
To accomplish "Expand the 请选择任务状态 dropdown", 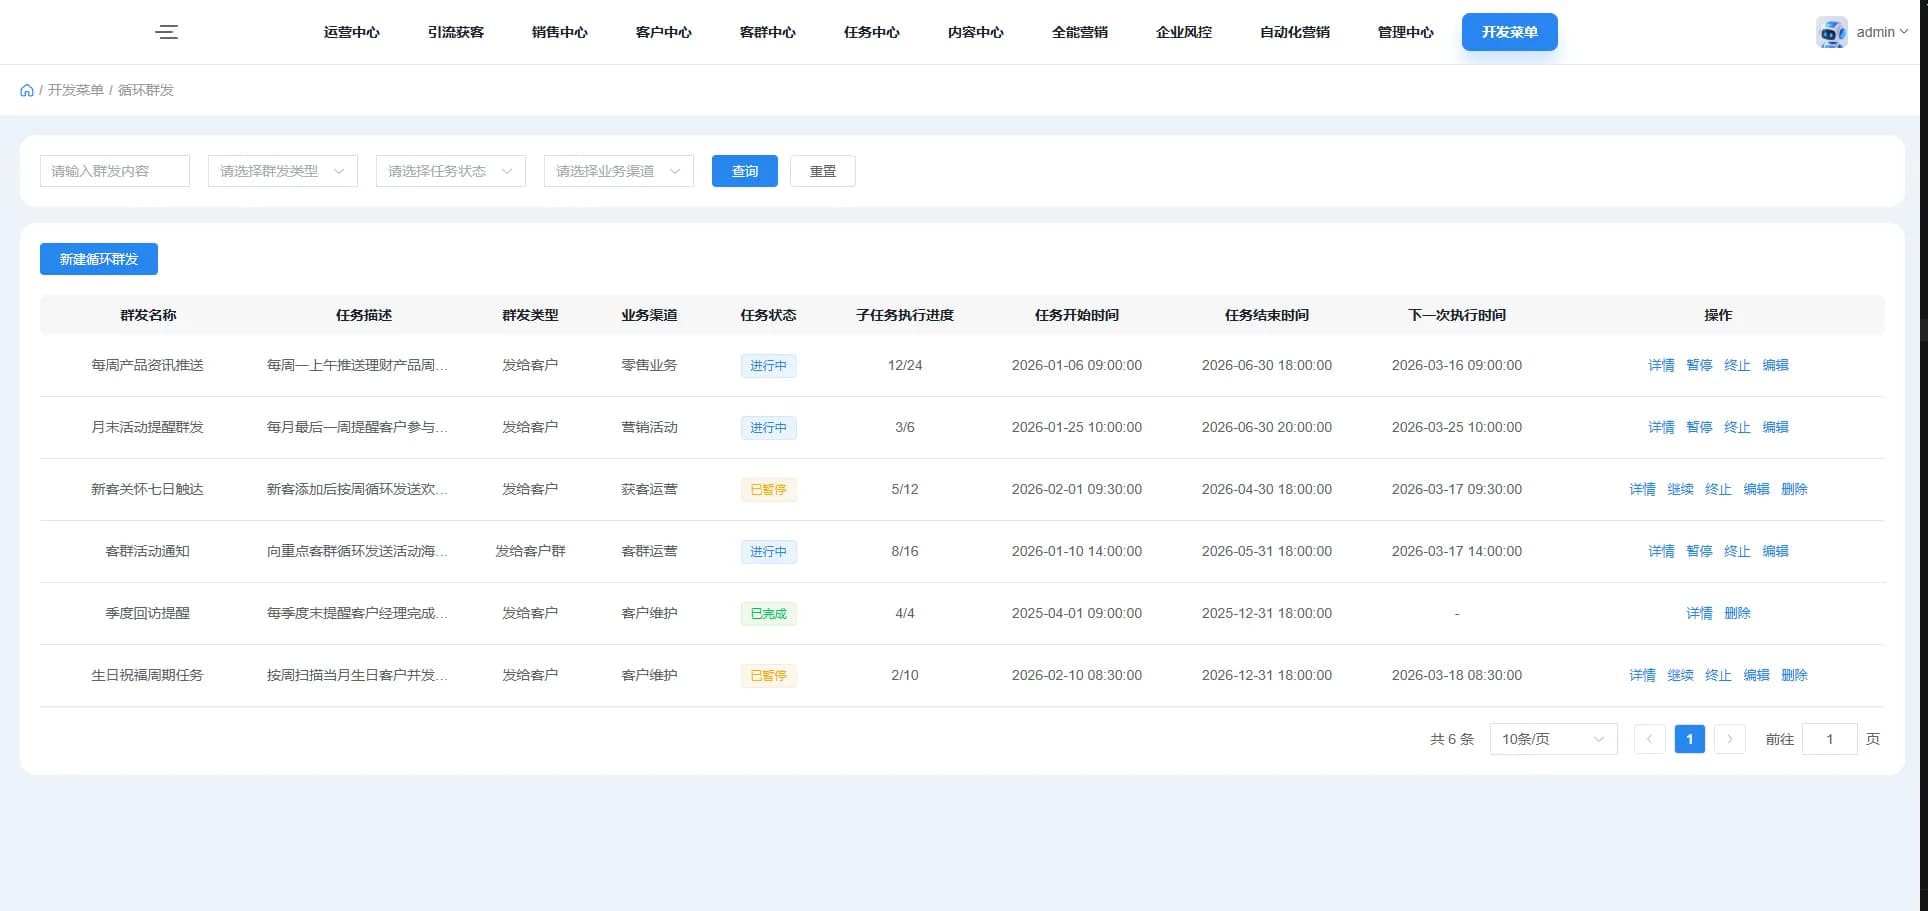I will (451, 171).
